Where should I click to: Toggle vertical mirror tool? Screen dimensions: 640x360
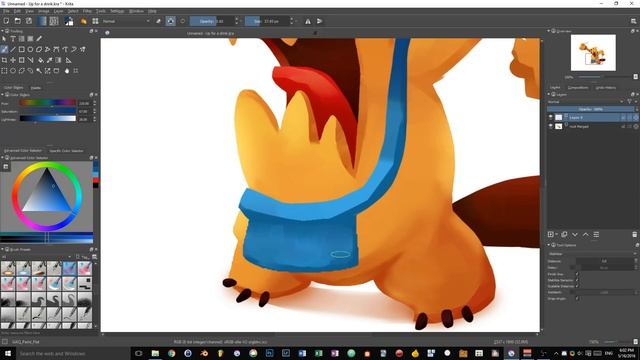(320, 21)
